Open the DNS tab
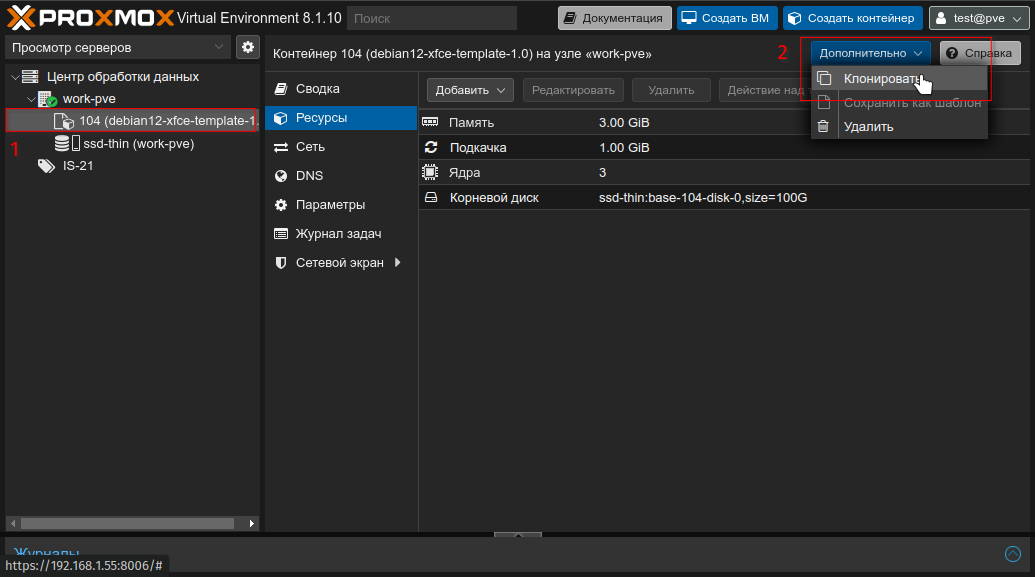 click(x=341, y=176)
